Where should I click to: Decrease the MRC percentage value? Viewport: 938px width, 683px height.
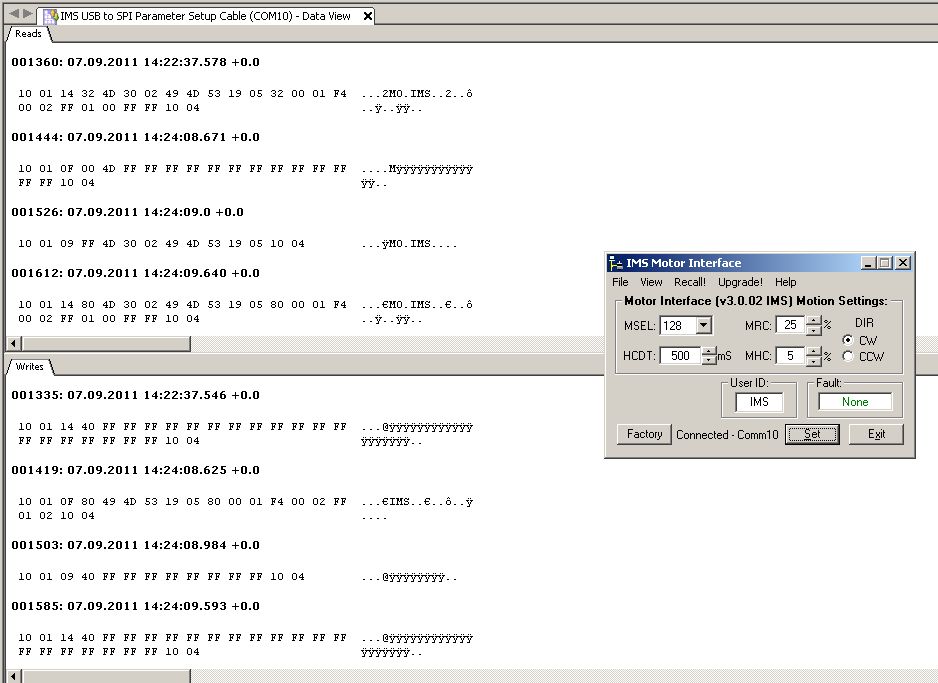pyautogui.click(x=814, y=330)
